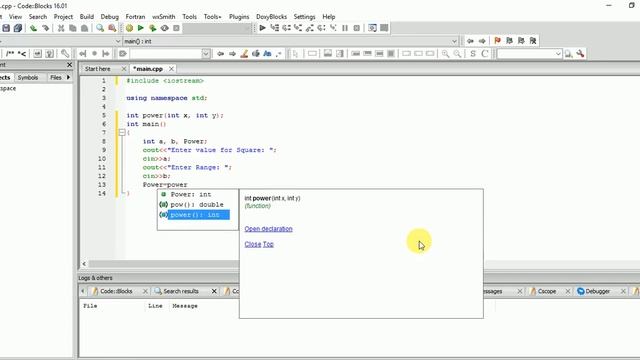Collapse the code fold on line 7
This screenshot has width=640, height=360.
(x=122, y=132)
